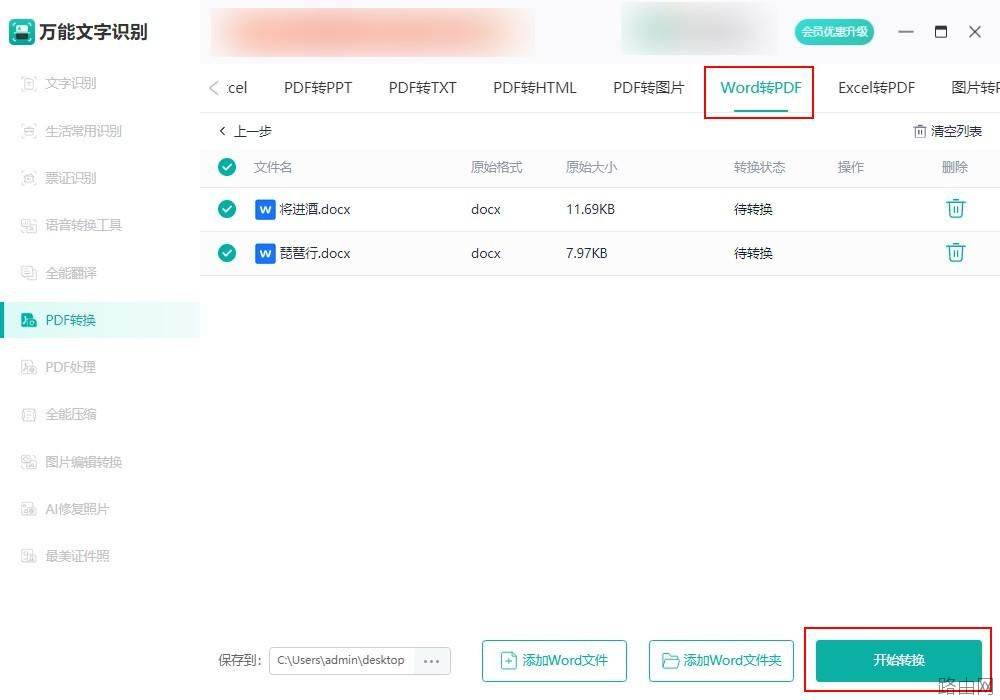Viewport: 1000px width, 700px height.
Task: Click the save path input field
Action: [x=343, y=660]
